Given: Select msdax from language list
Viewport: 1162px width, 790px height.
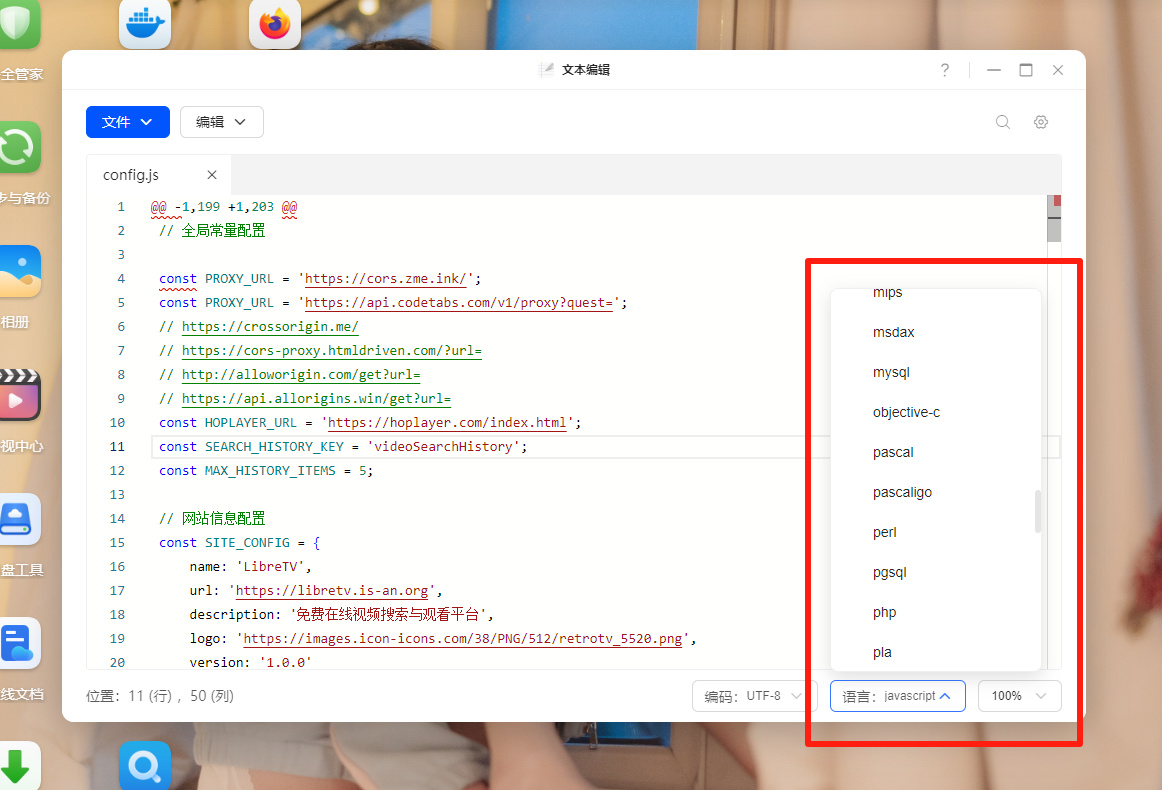Looking at the screenshot, I should coord(893,333).
